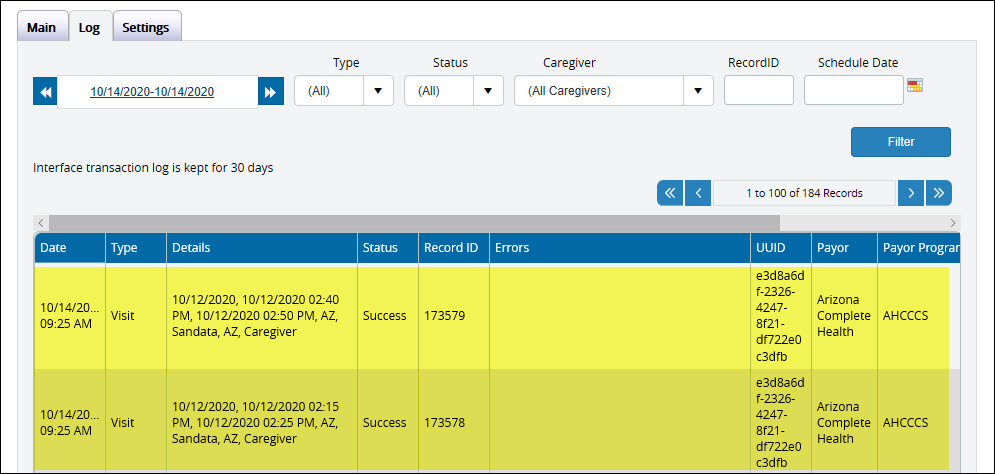Image resolution: width=995 pixels, height=474 pixels.
Task: Focus the RecordID input field
Action: click(758, 90)
